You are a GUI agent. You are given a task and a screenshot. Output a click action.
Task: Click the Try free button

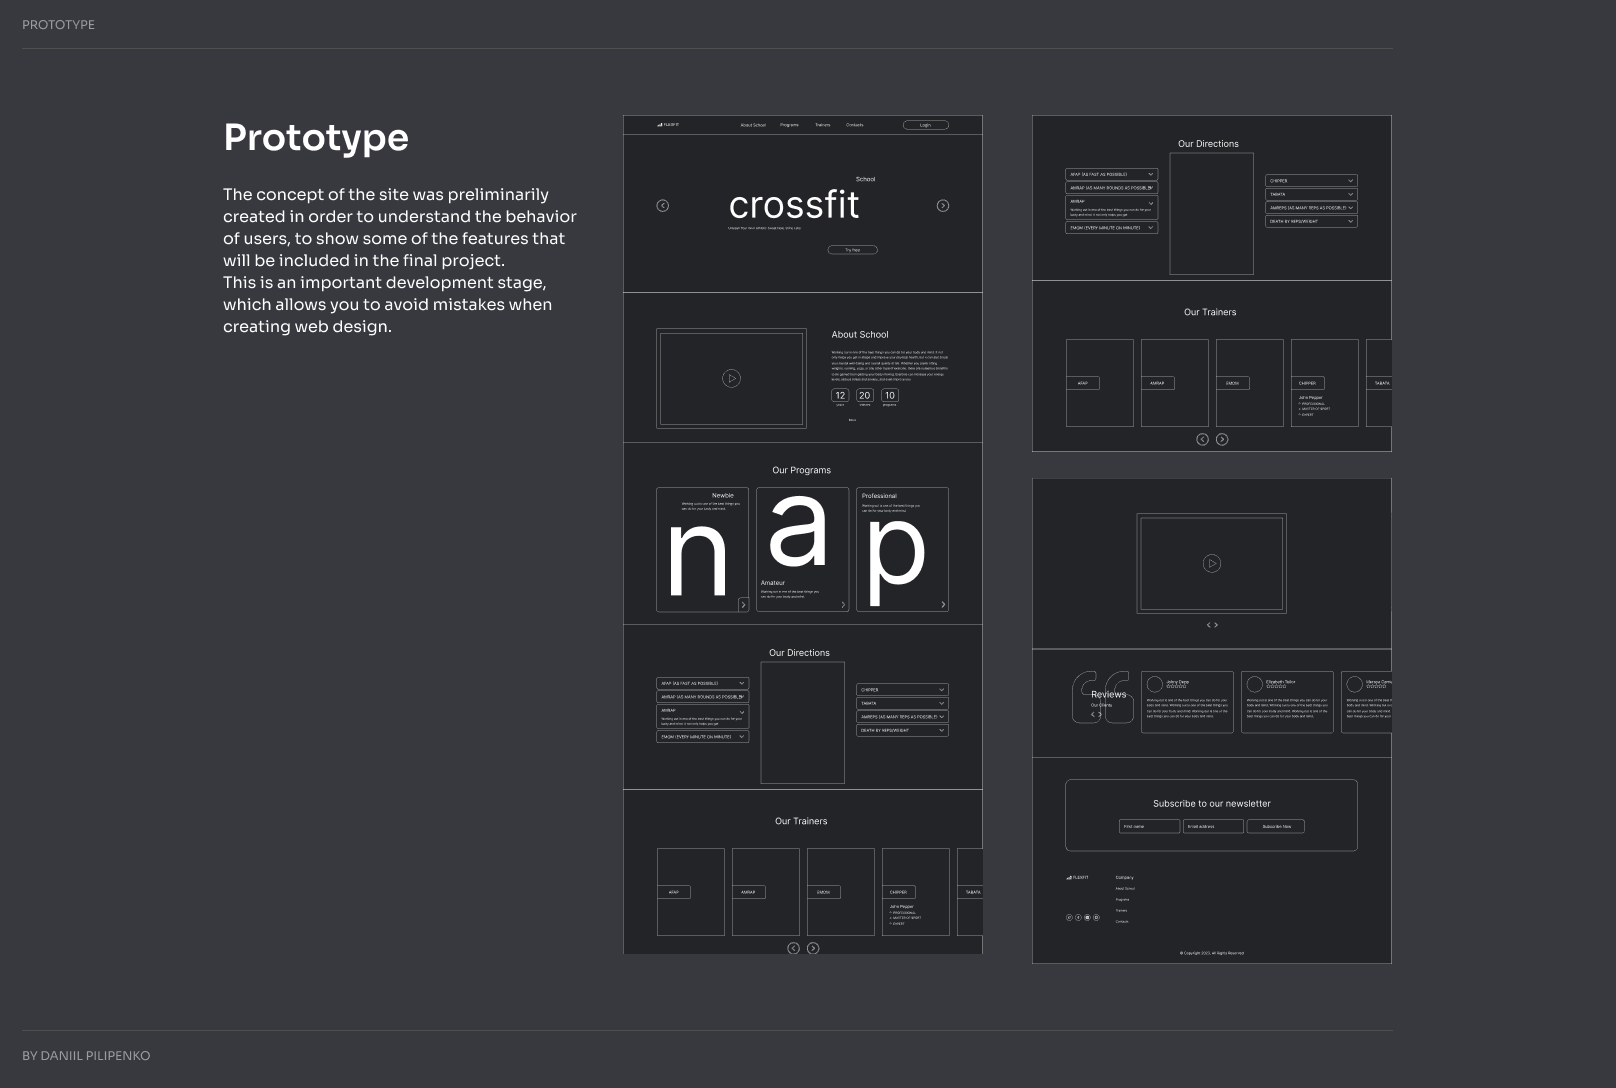click(852, 250)
